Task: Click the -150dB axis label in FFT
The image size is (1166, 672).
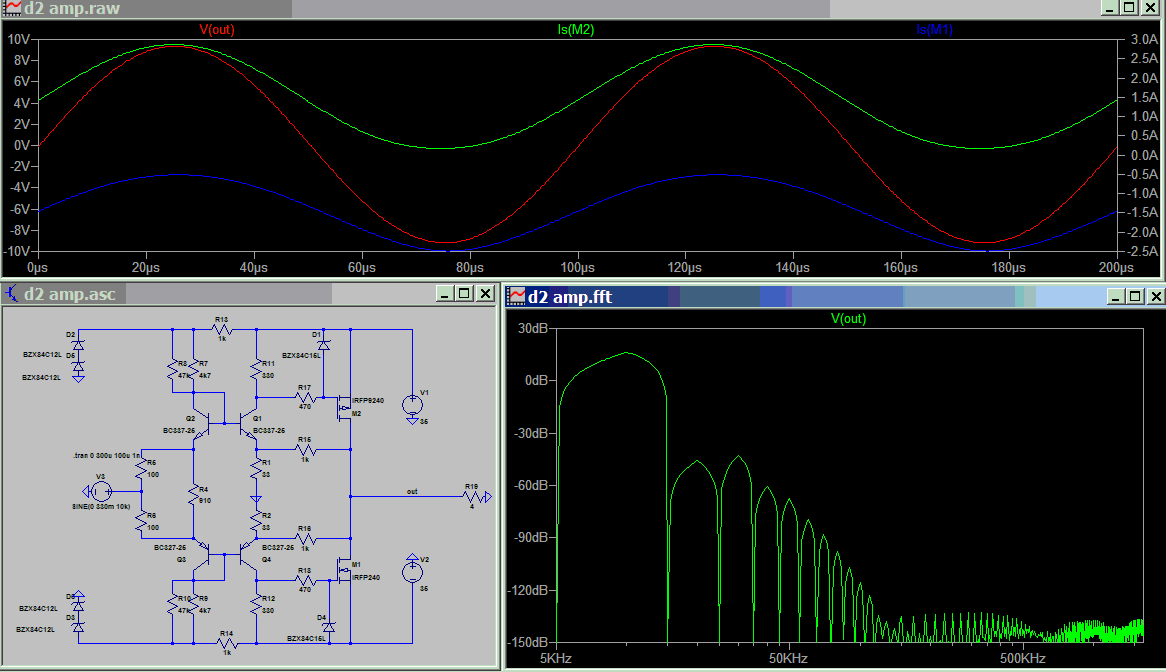Action: point(528,642)
